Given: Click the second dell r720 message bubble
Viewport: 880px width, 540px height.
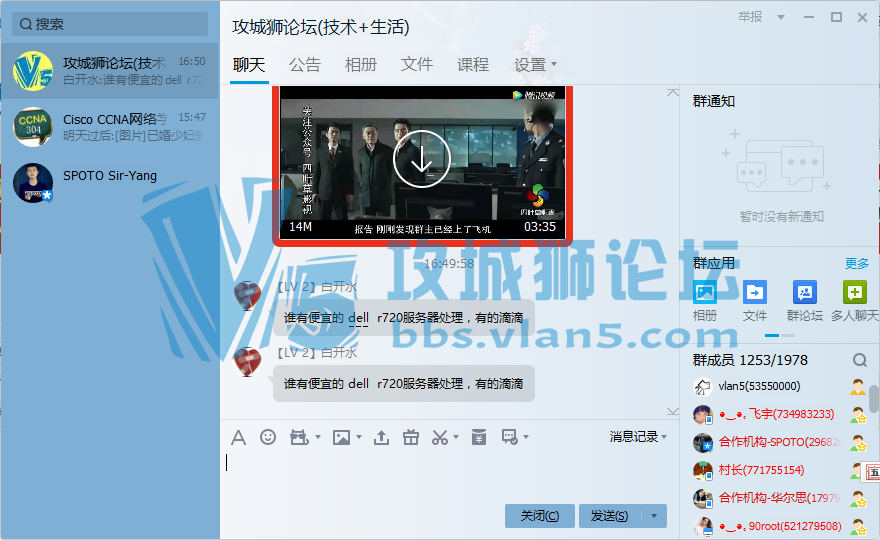Looking at the screenshot, I should point(404,384).
